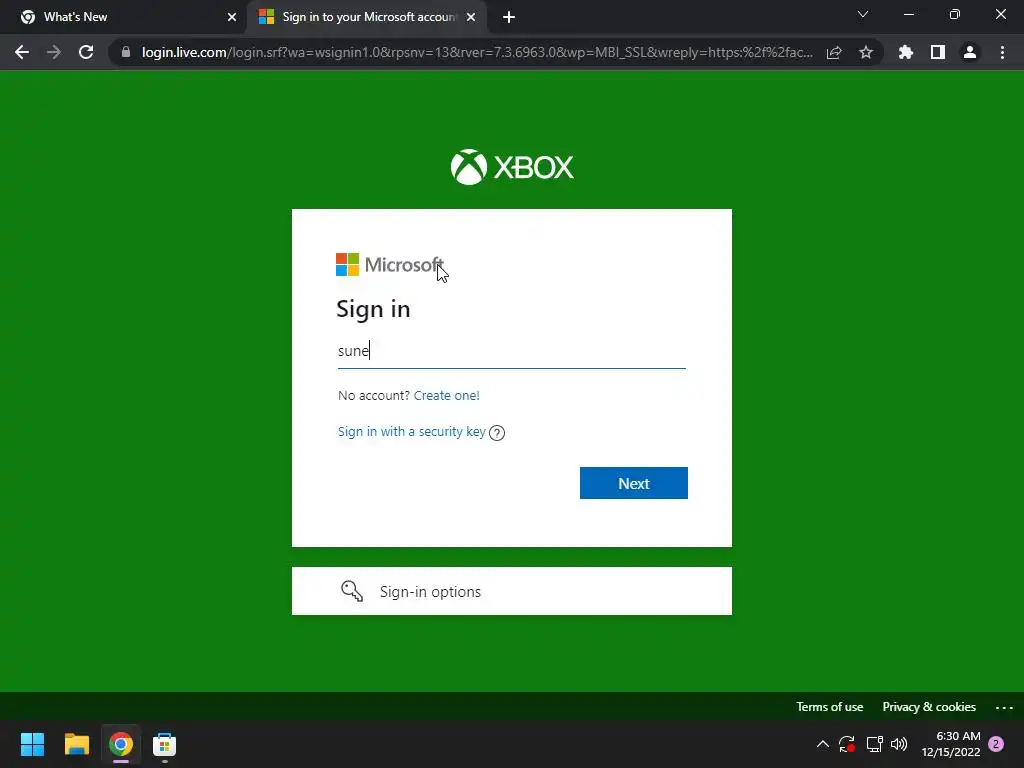Viewport: 1024px width, 768px height.
Task: Click the address bar URL
Action: click(x=477, y=52)
